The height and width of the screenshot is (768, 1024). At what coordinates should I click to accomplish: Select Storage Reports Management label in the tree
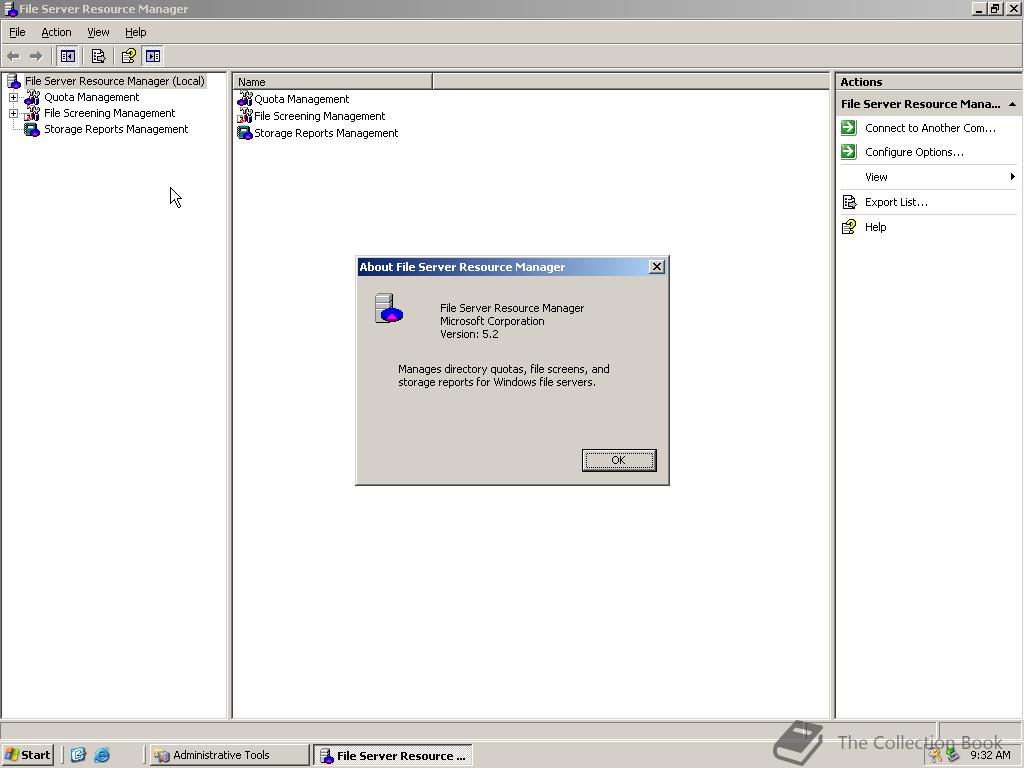point(116,129)
